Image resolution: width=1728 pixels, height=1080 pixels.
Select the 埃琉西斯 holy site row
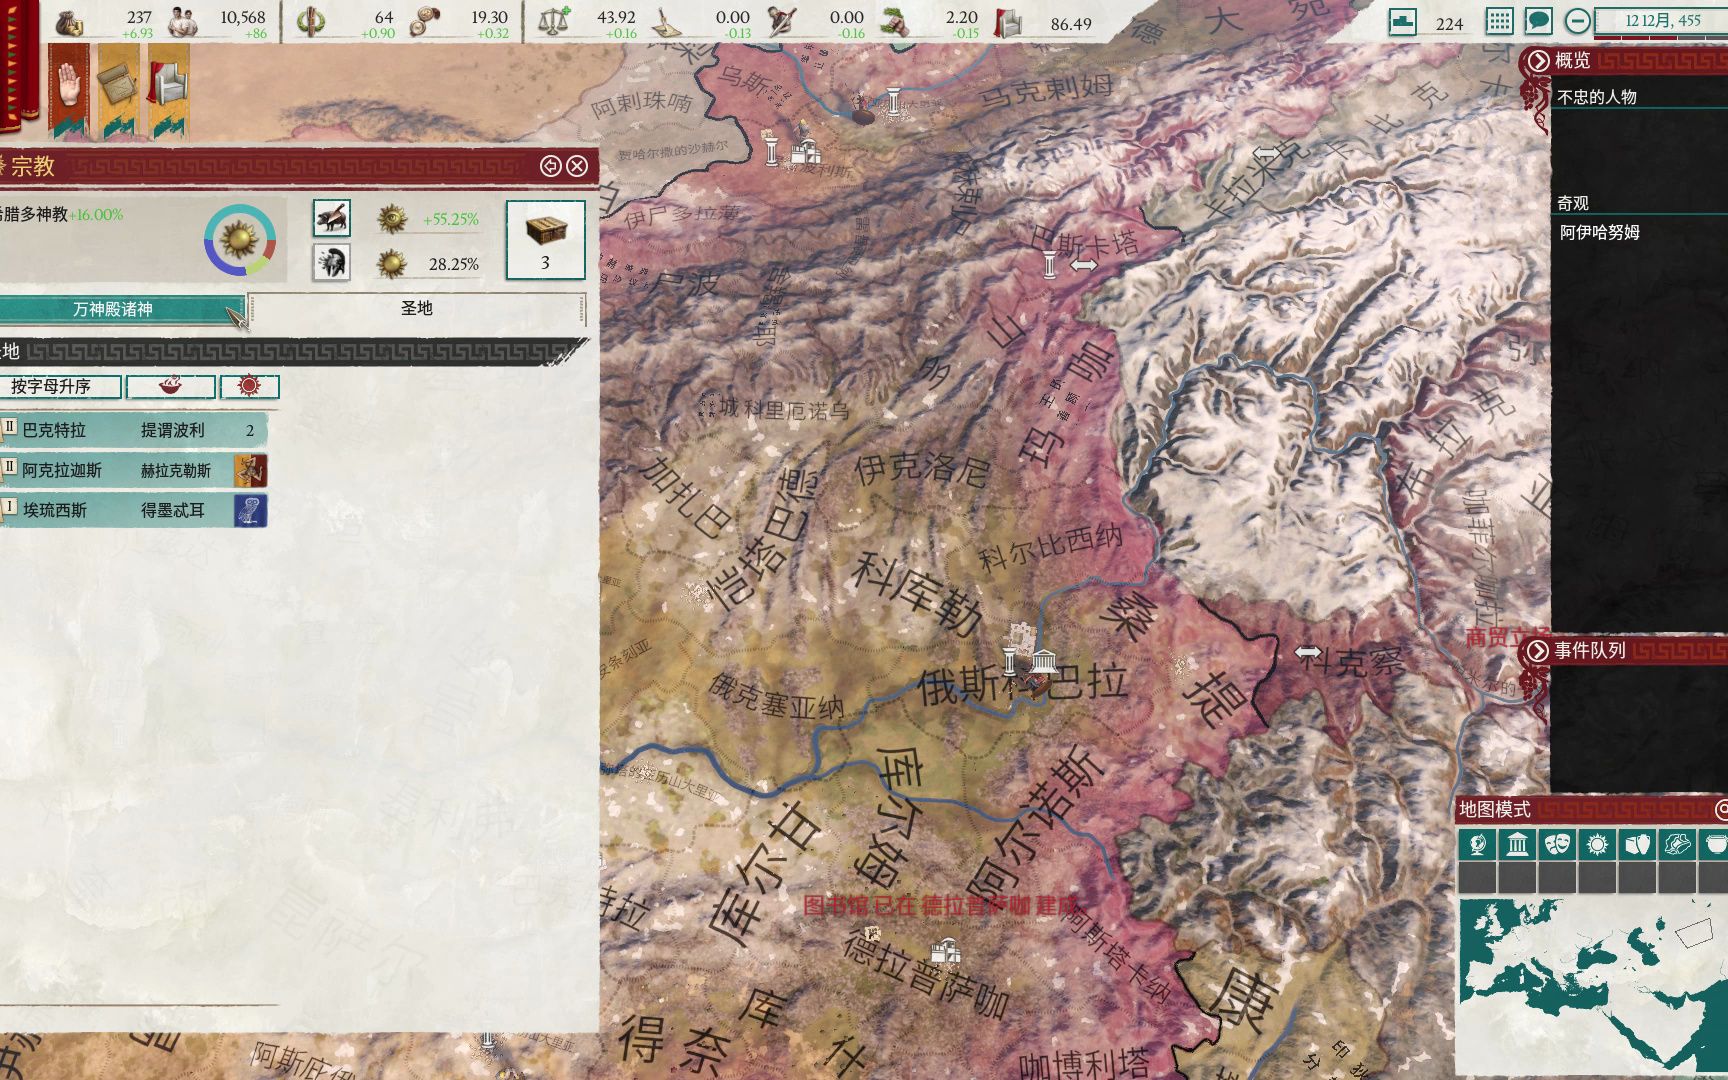133,510
